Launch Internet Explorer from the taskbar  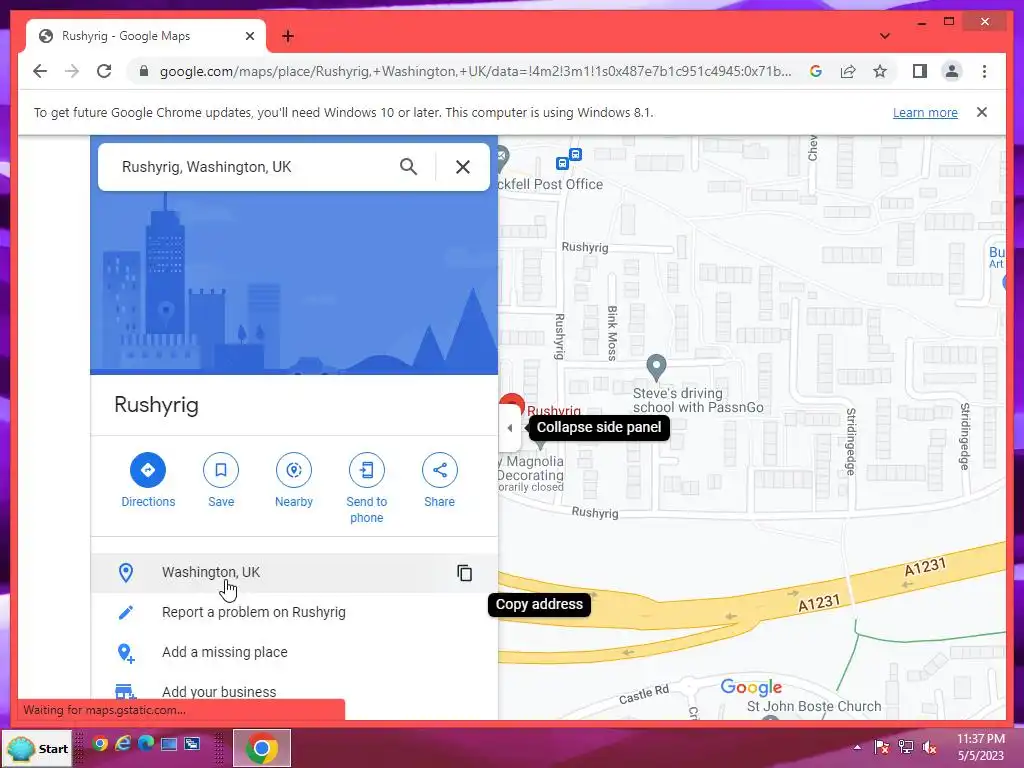click(123, 743)
